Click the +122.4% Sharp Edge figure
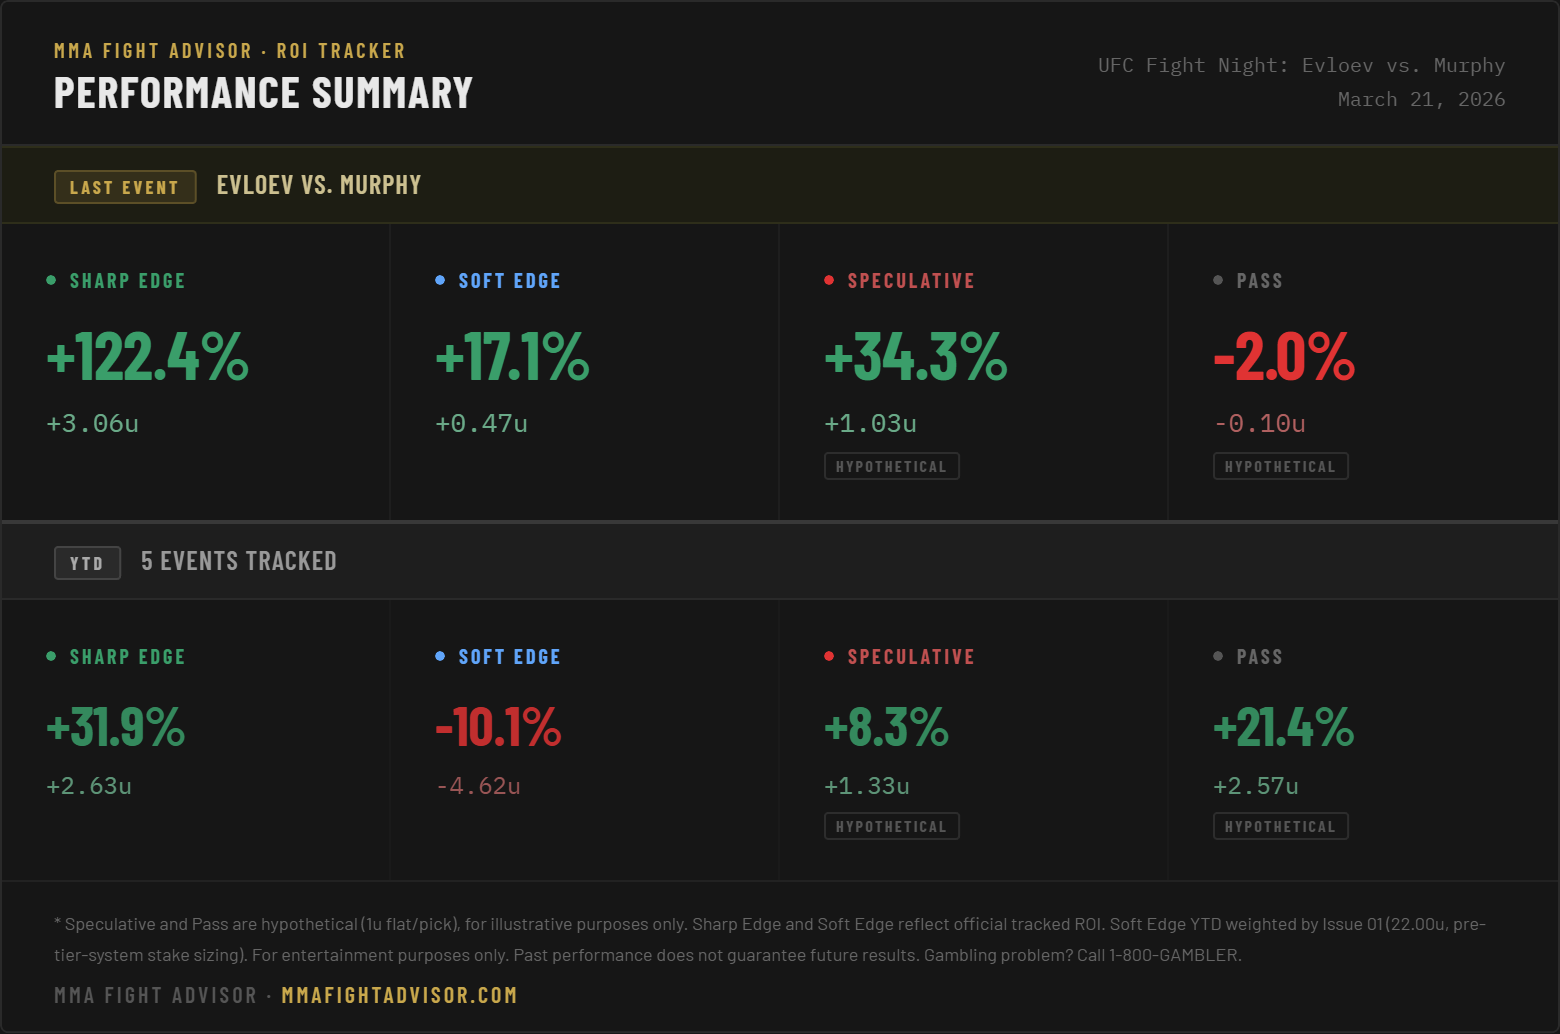The image size is (1560, 1034). pyautogui.click(x=148, y=356)
